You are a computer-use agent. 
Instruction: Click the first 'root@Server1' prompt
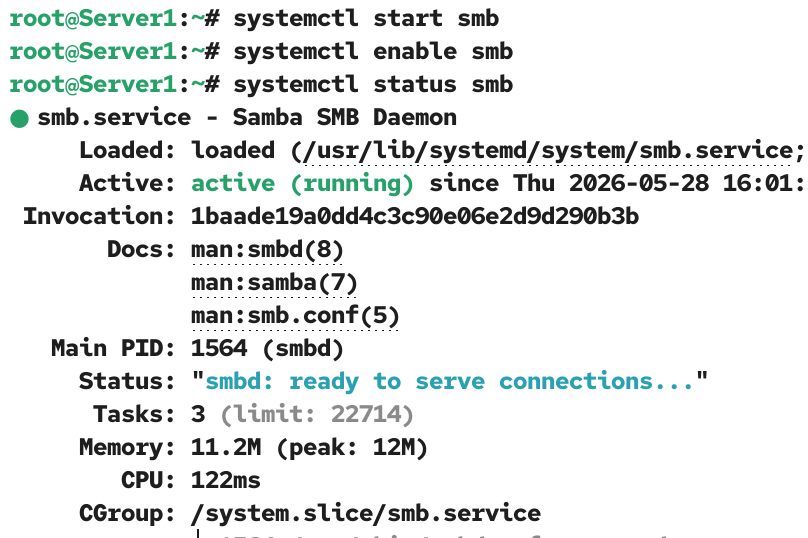pos(94,19)
